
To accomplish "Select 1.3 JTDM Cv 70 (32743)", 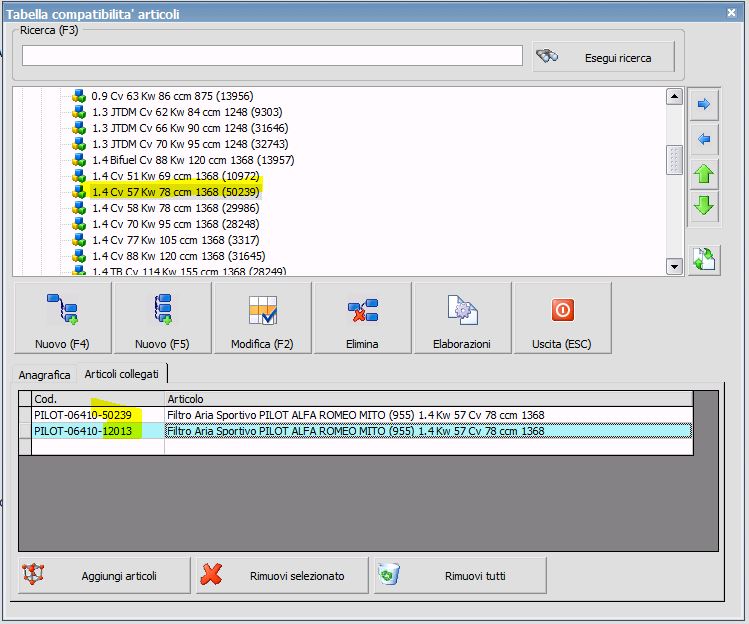I will click(190, 144).
